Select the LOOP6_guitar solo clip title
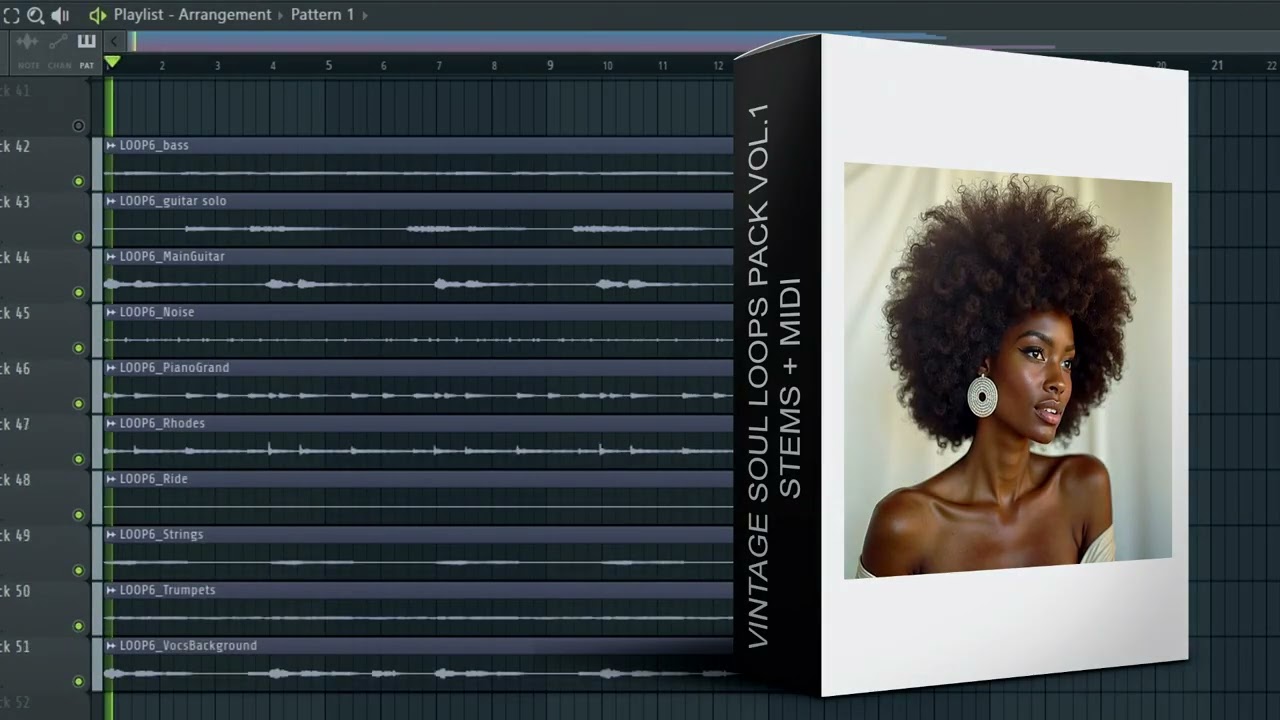This screenshot has height=720, width=1280. pos(173,201)
